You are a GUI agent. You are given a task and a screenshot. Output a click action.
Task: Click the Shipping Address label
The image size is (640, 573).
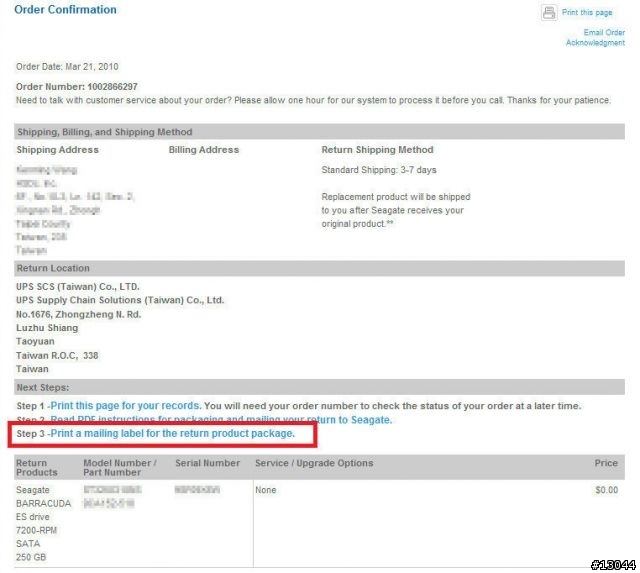point(58,150)
